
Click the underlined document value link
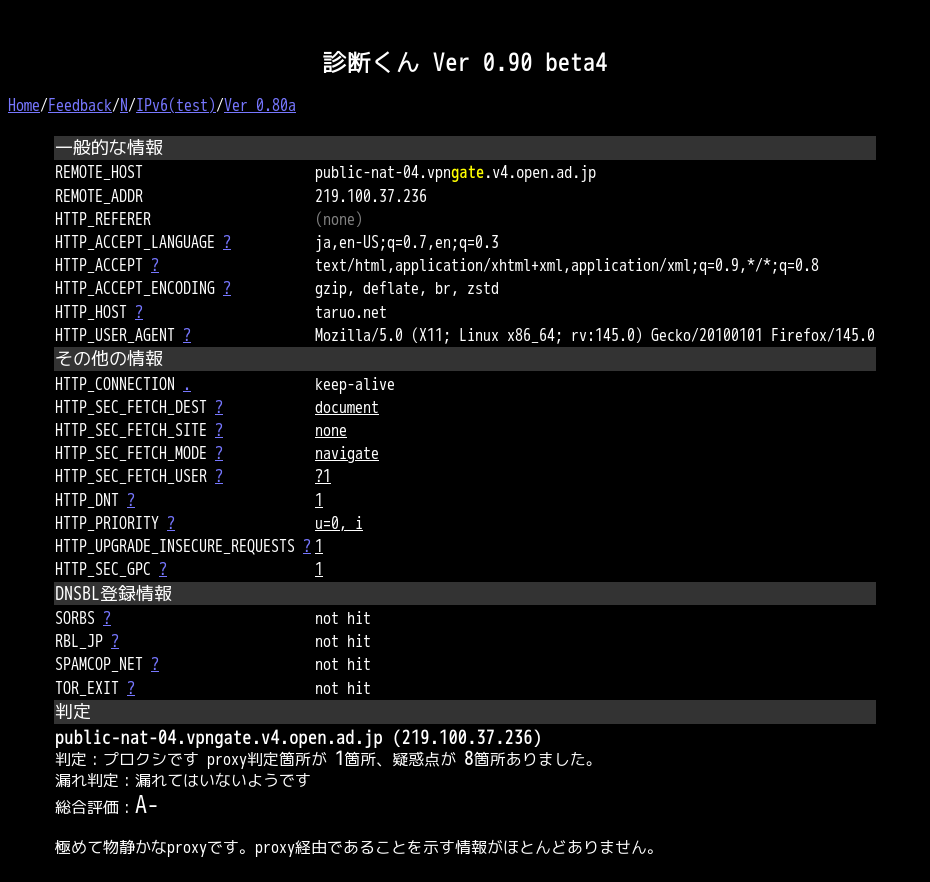tap(346, 407)
